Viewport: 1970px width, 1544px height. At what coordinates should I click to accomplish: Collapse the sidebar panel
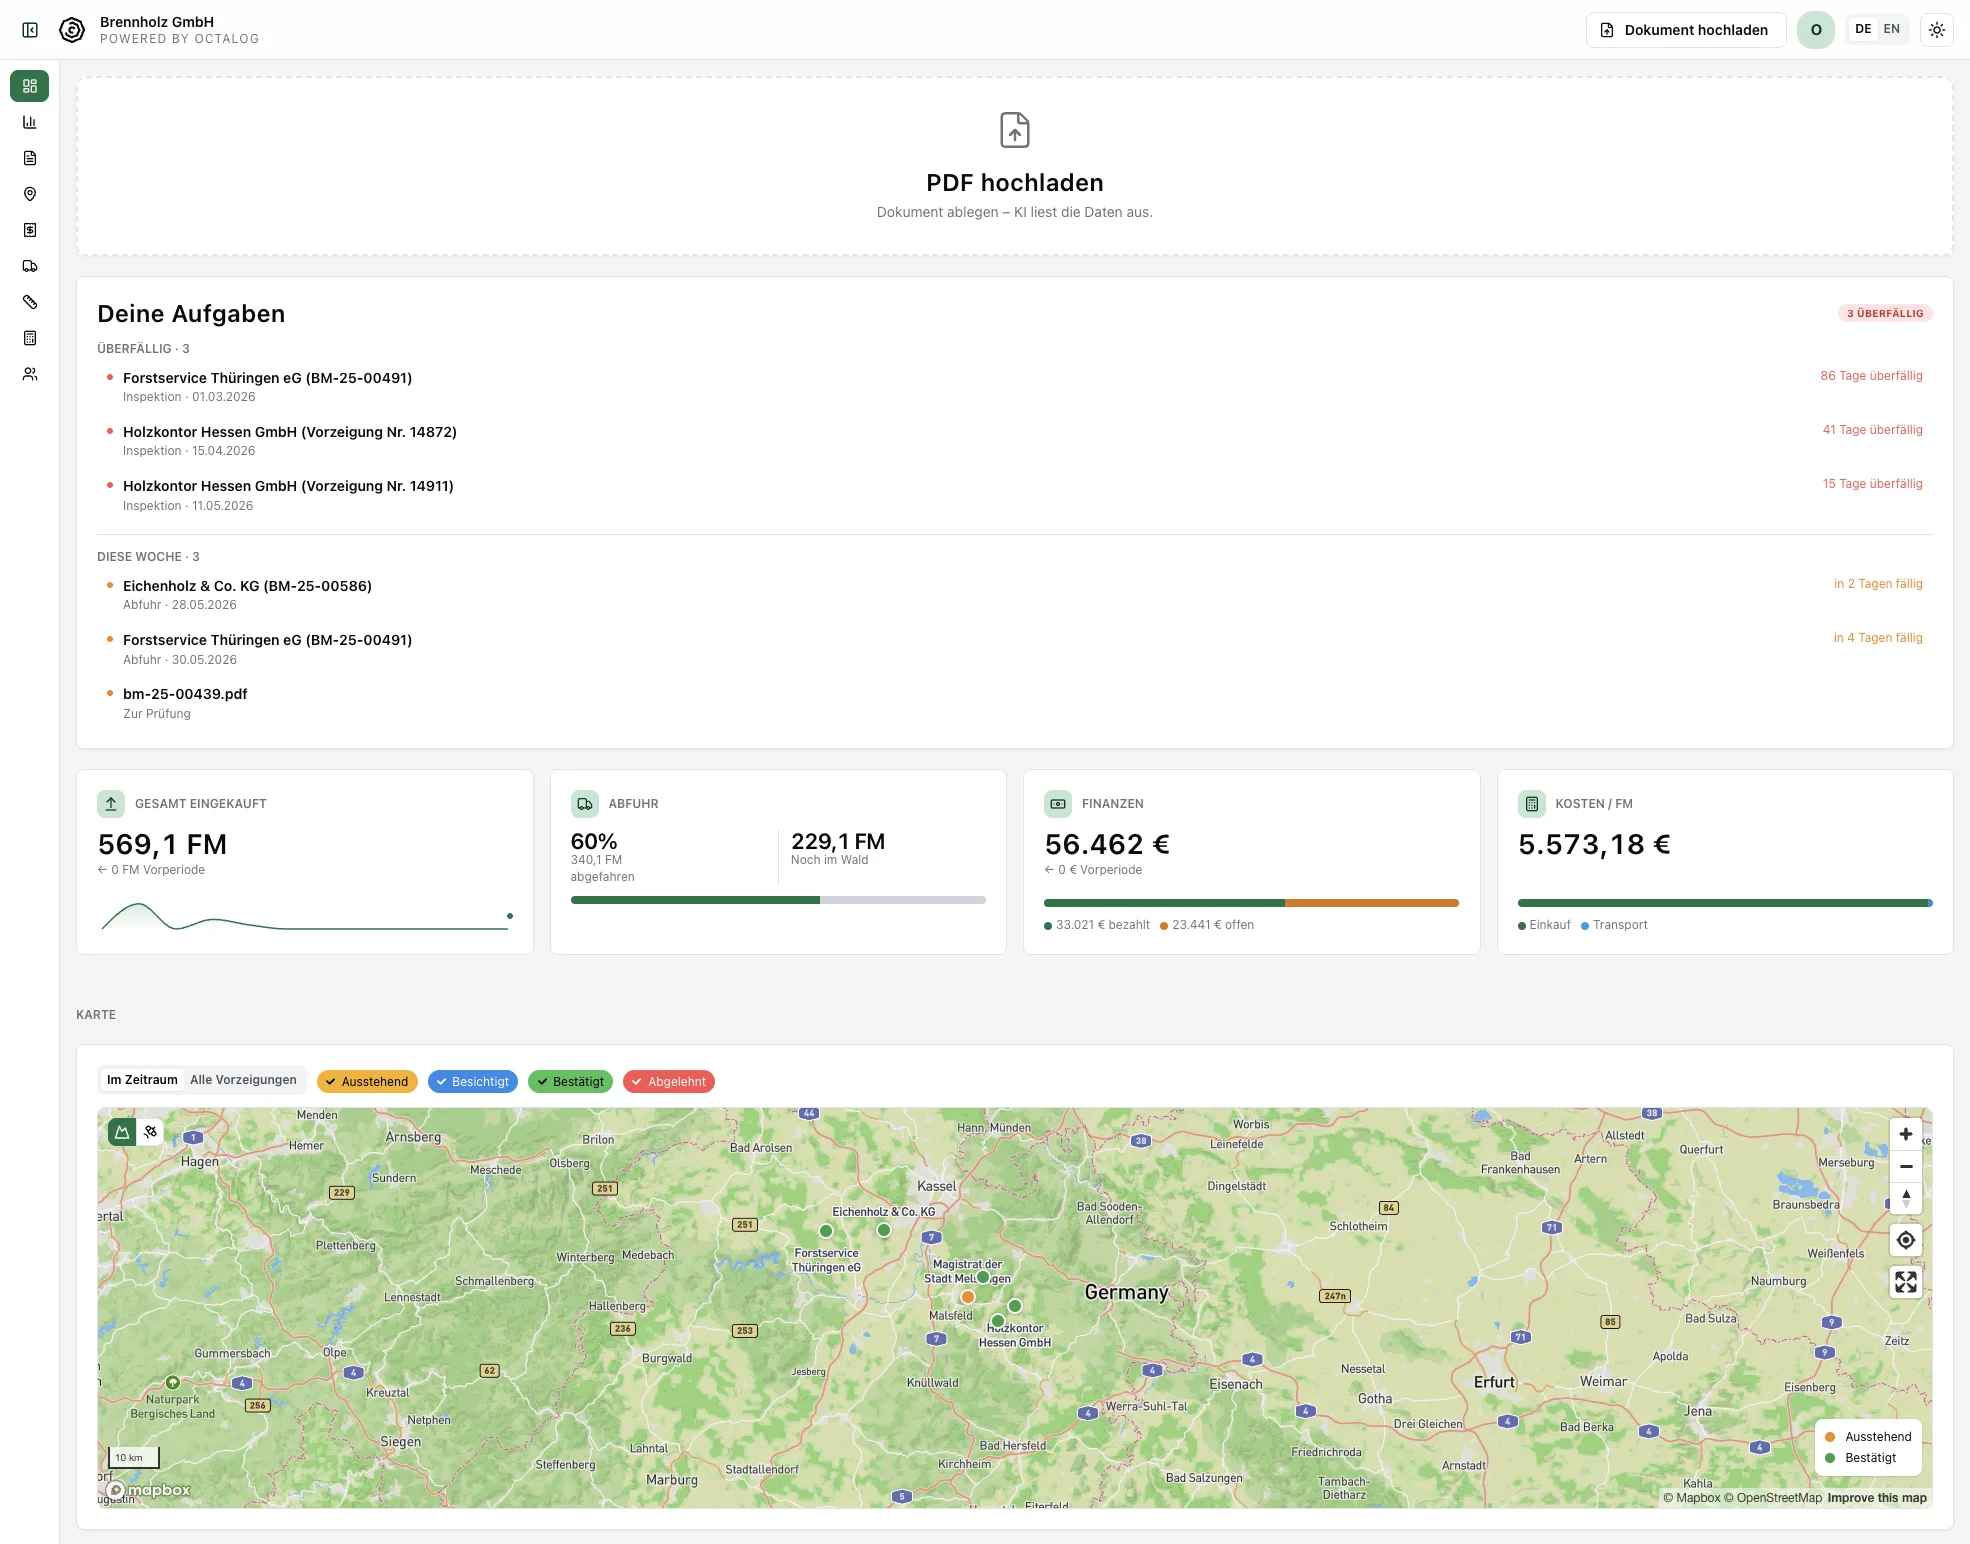30,30
